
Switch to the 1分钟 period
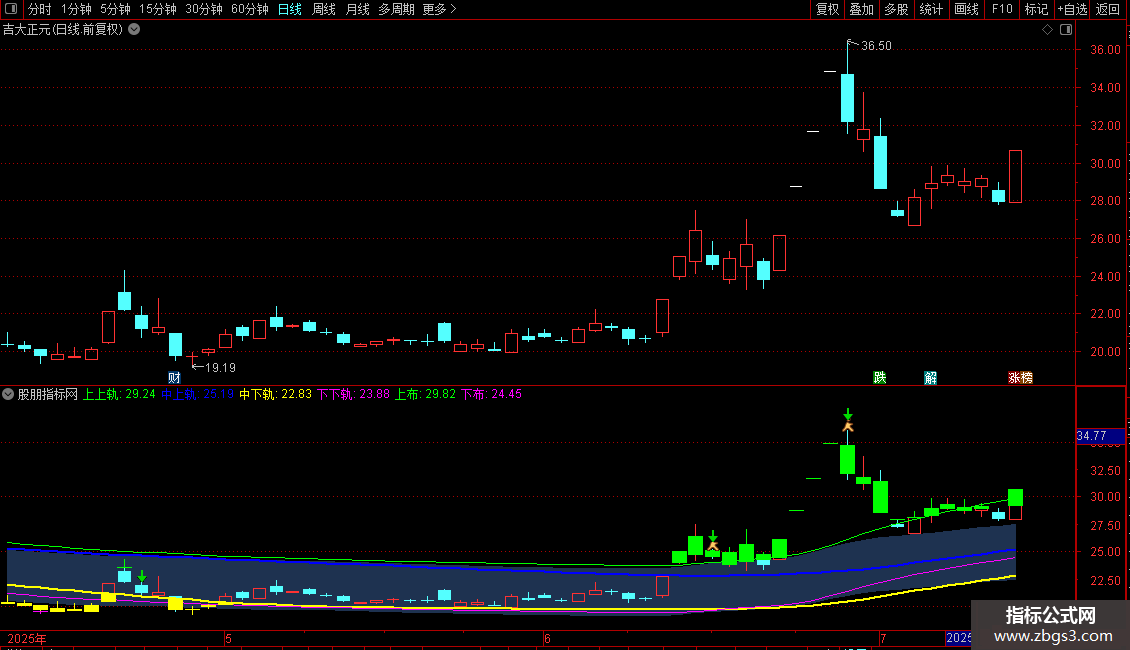pyautogui.click(x=76, y=9)
